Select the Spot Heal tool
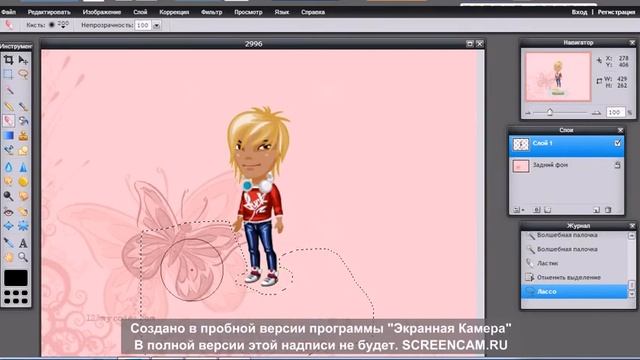640x360 pixels. coord(23,211)
